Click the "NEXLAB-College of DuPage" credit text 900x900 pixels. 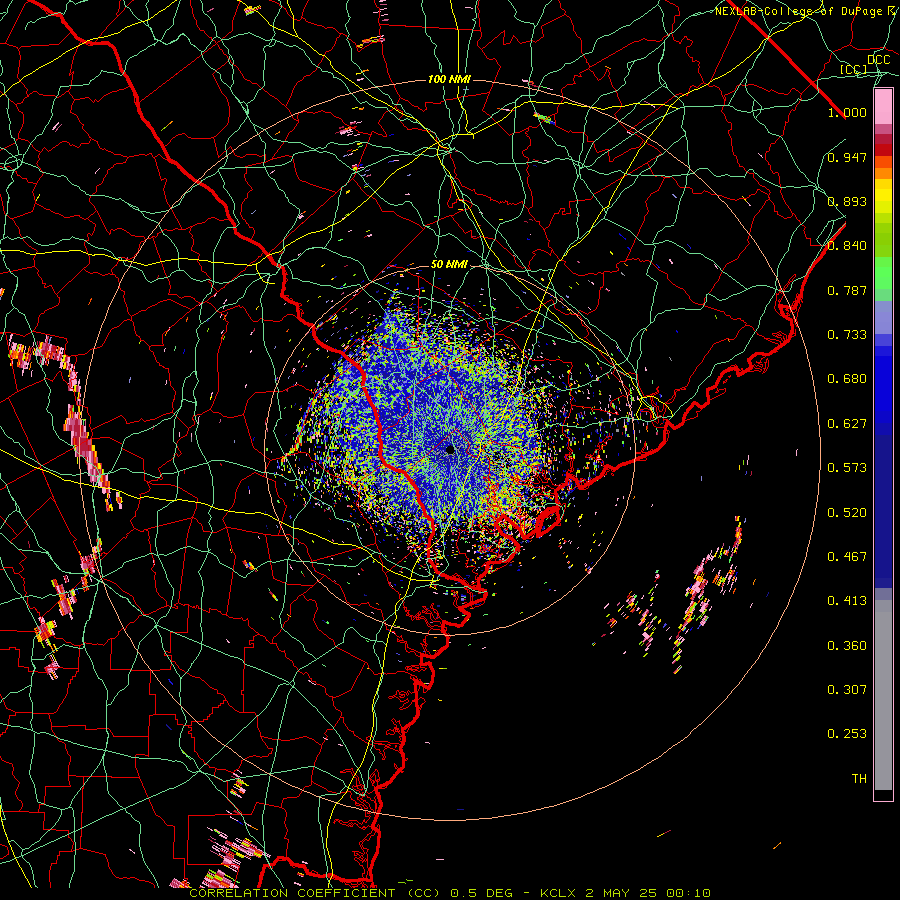coord(799,11)
